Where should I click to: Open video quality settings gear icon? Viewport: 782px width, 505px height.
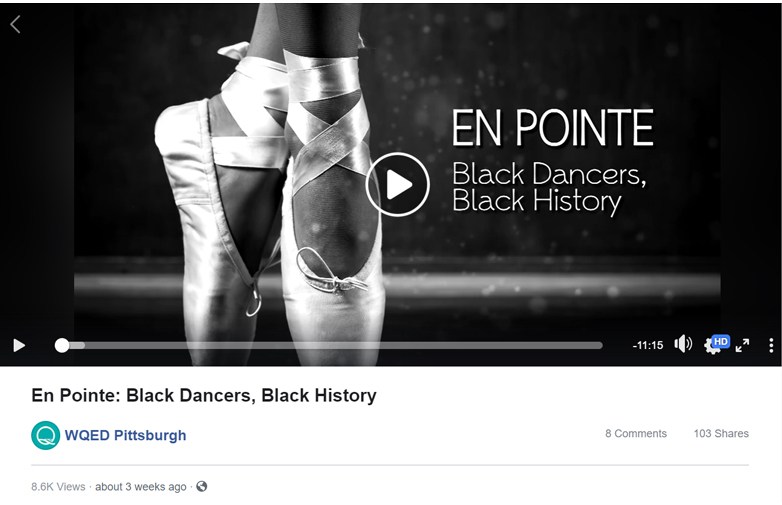[712, 346]
